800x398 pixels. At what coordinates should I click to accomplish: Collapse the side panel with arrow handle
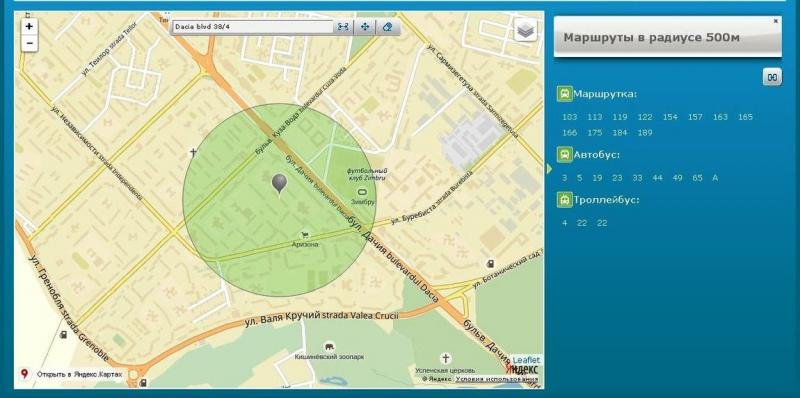[549, 168]
